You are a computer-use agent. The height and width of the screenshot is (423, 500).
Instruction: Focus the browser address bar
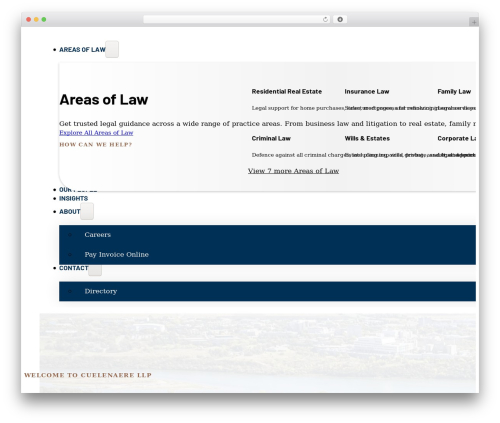(x=233, y=20)
